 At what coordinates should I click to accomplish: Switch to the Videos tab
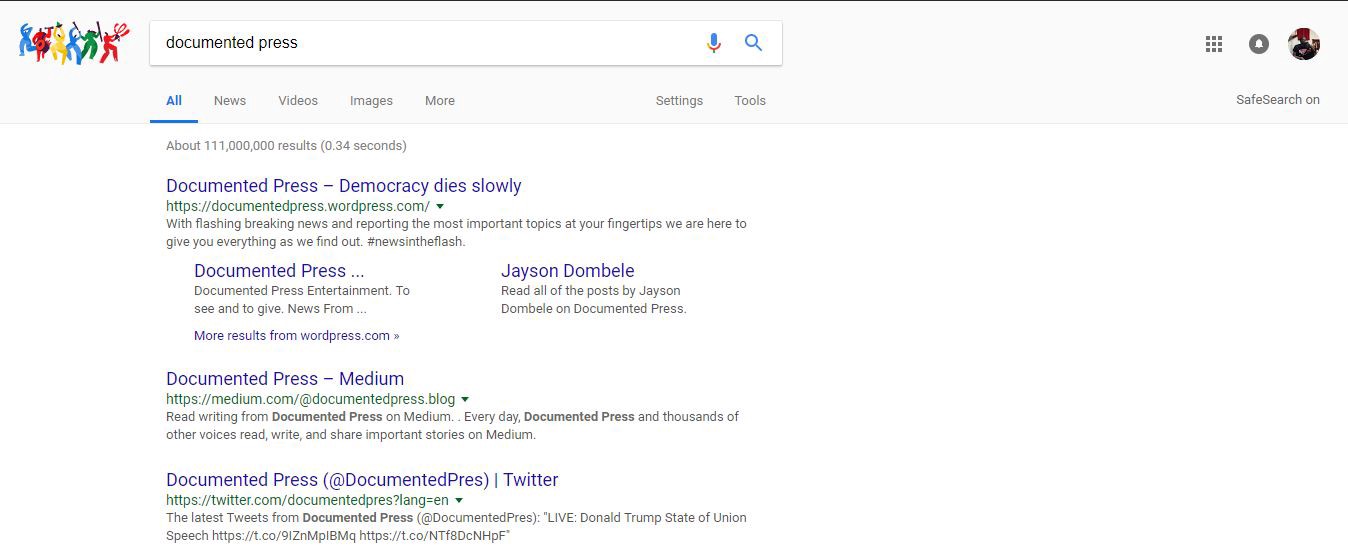(298, 100)
